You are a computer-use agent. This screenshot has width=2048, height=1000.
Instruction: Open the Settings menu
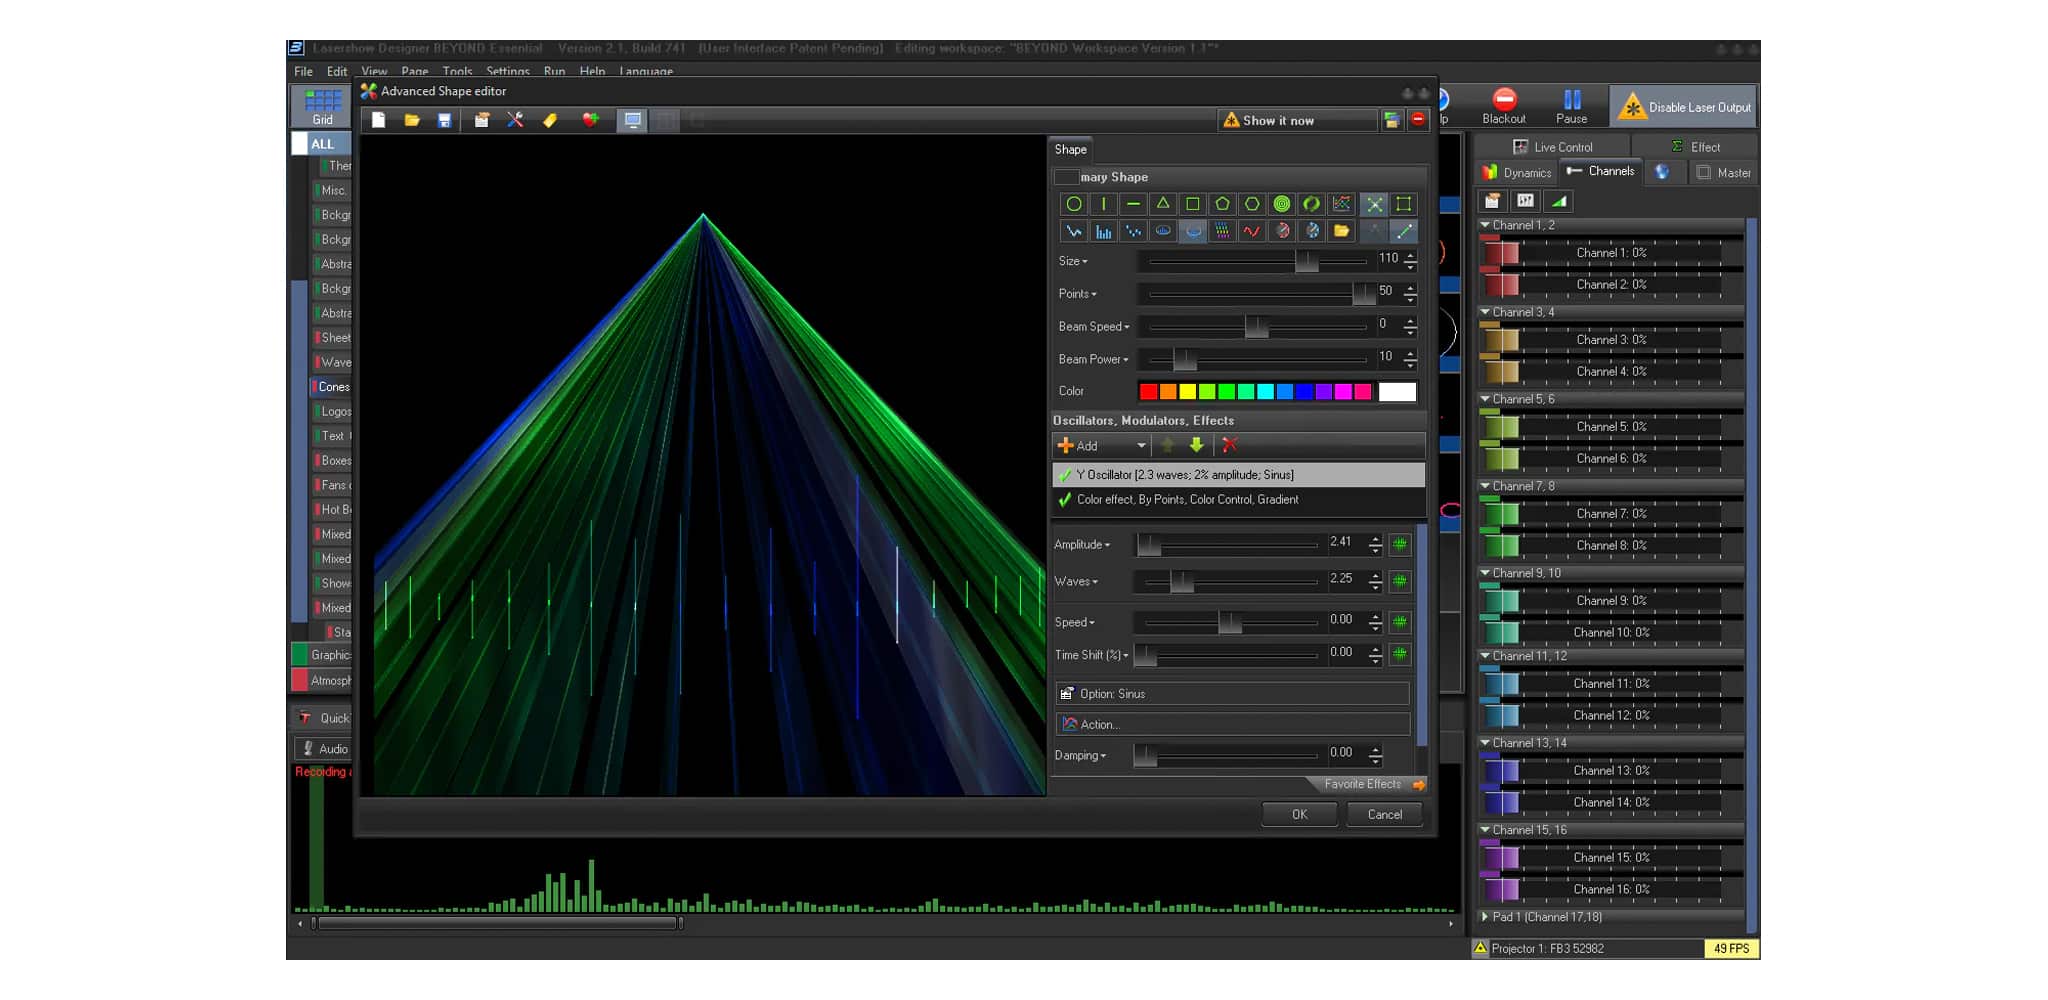507,72
